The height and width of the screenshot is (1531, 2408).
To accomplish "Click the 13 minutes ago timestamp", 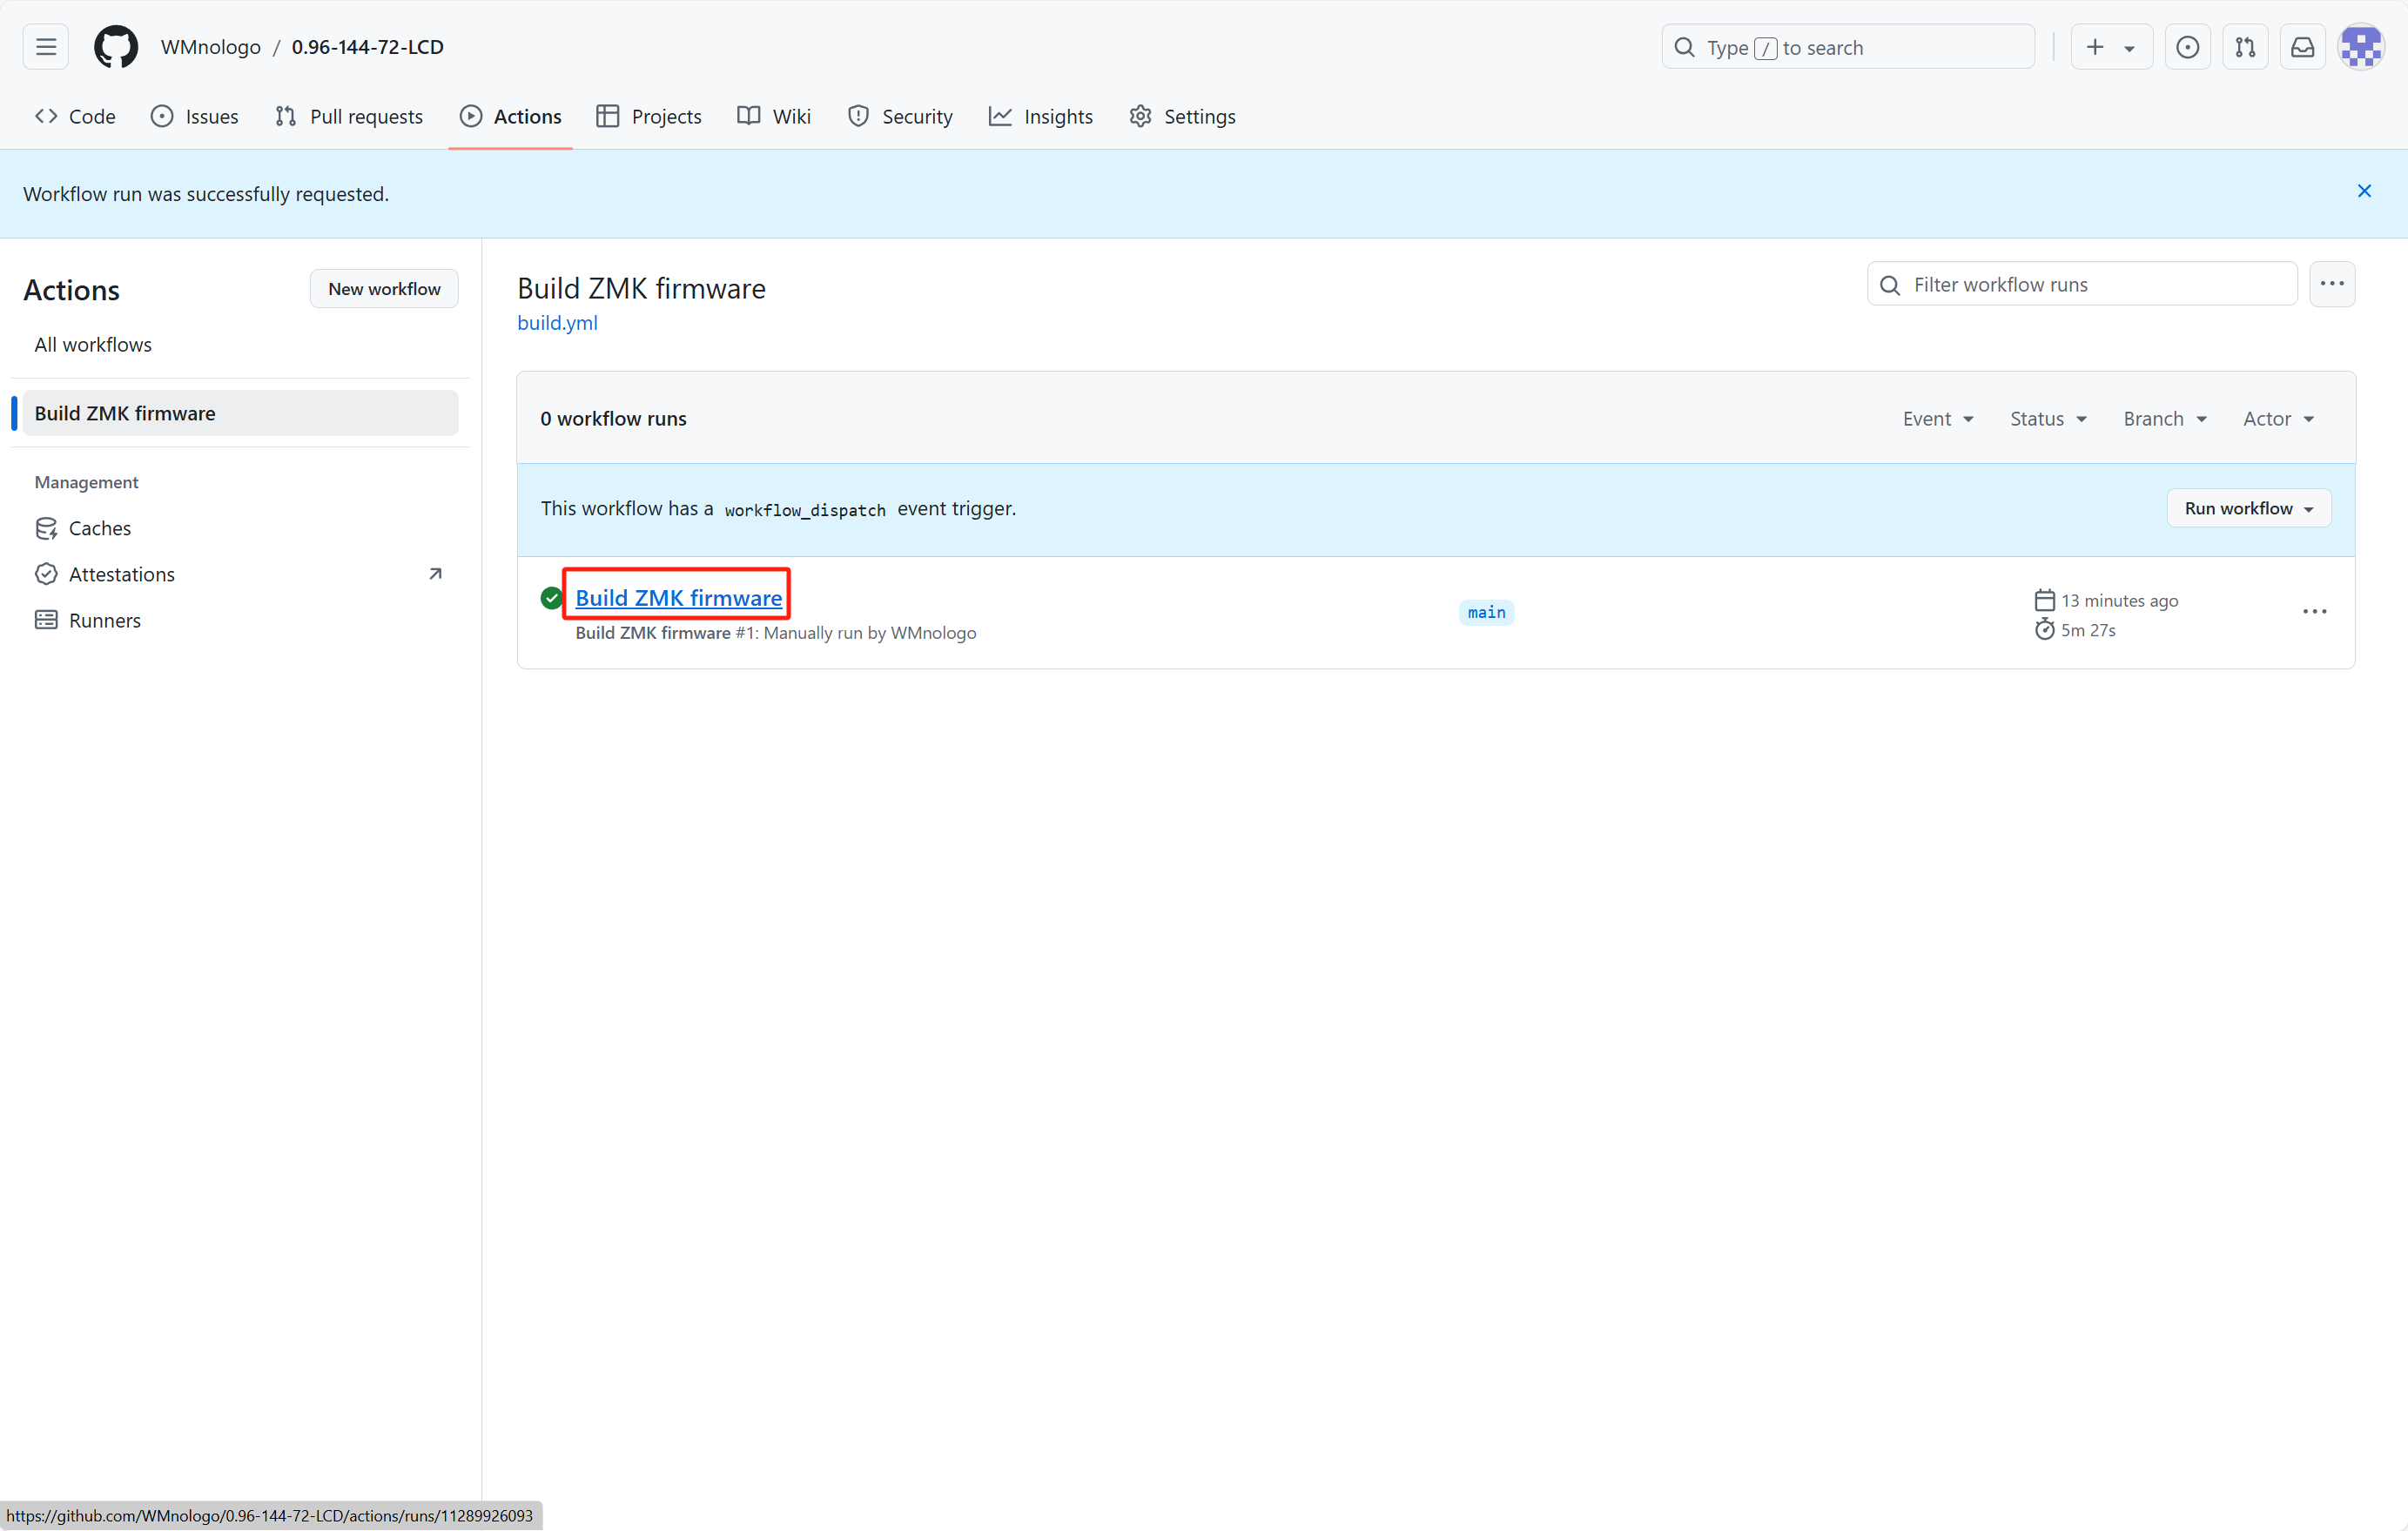I will pos(2119,601).
